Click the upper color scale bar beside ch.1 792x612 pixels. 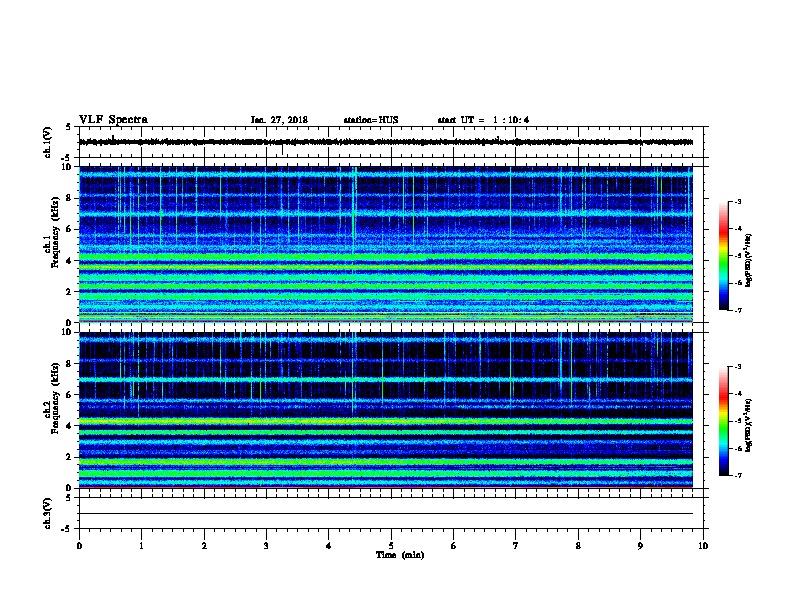tap(724, 256)
